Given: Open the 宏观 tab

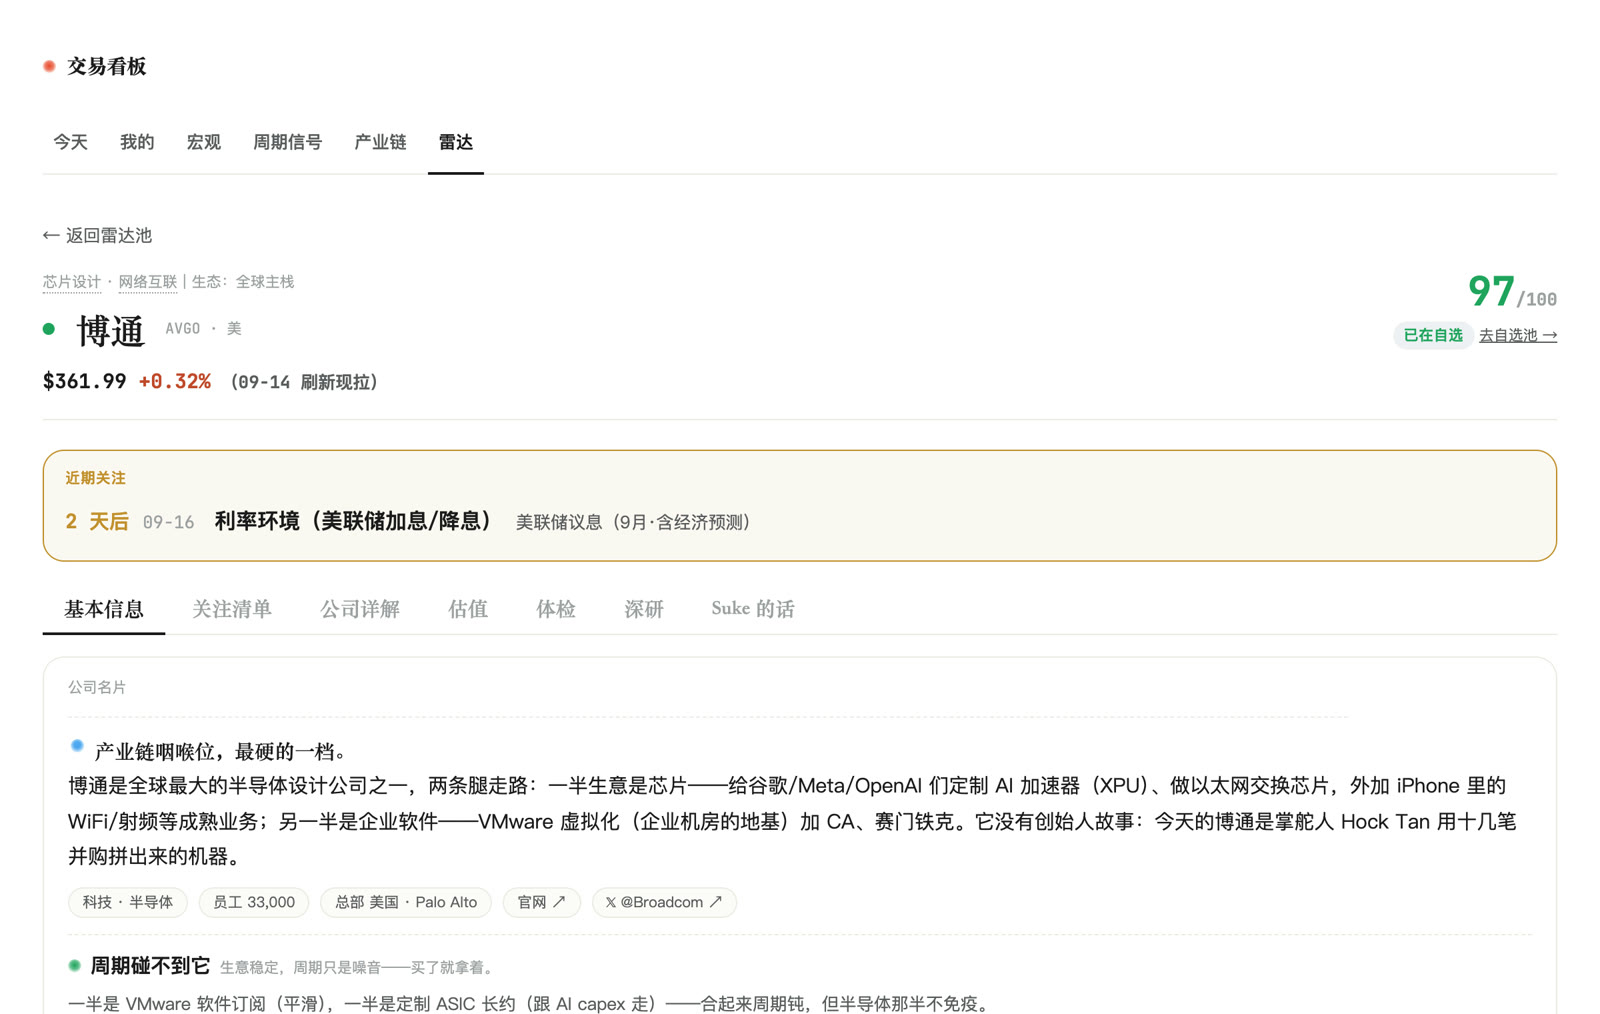Looking at the screenshot, I should [x=204, y=142].
